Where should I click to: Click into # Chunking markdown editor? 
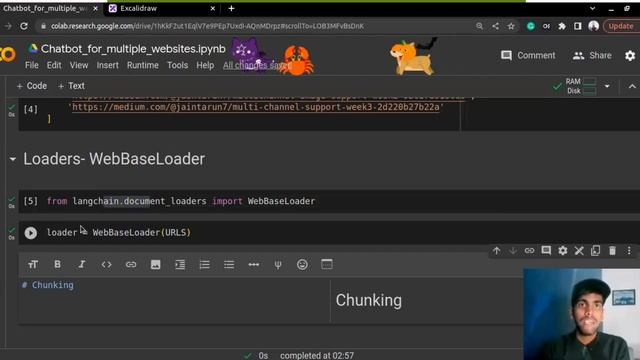[x=174, y=300]
